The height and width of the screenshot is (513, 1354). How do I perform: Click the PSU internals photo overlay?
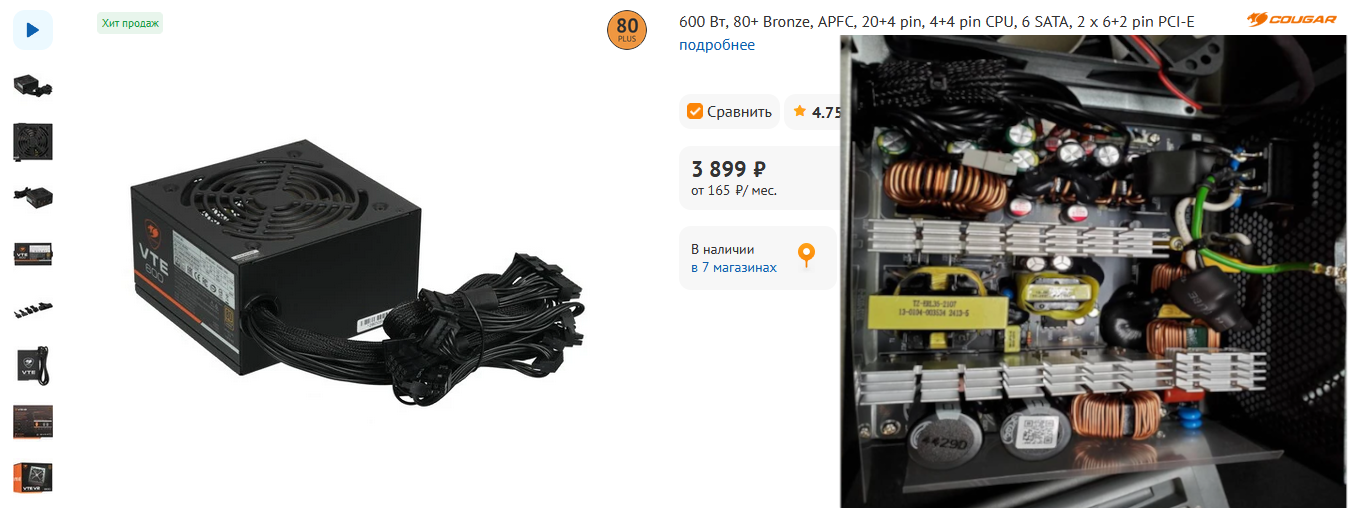1093,271
